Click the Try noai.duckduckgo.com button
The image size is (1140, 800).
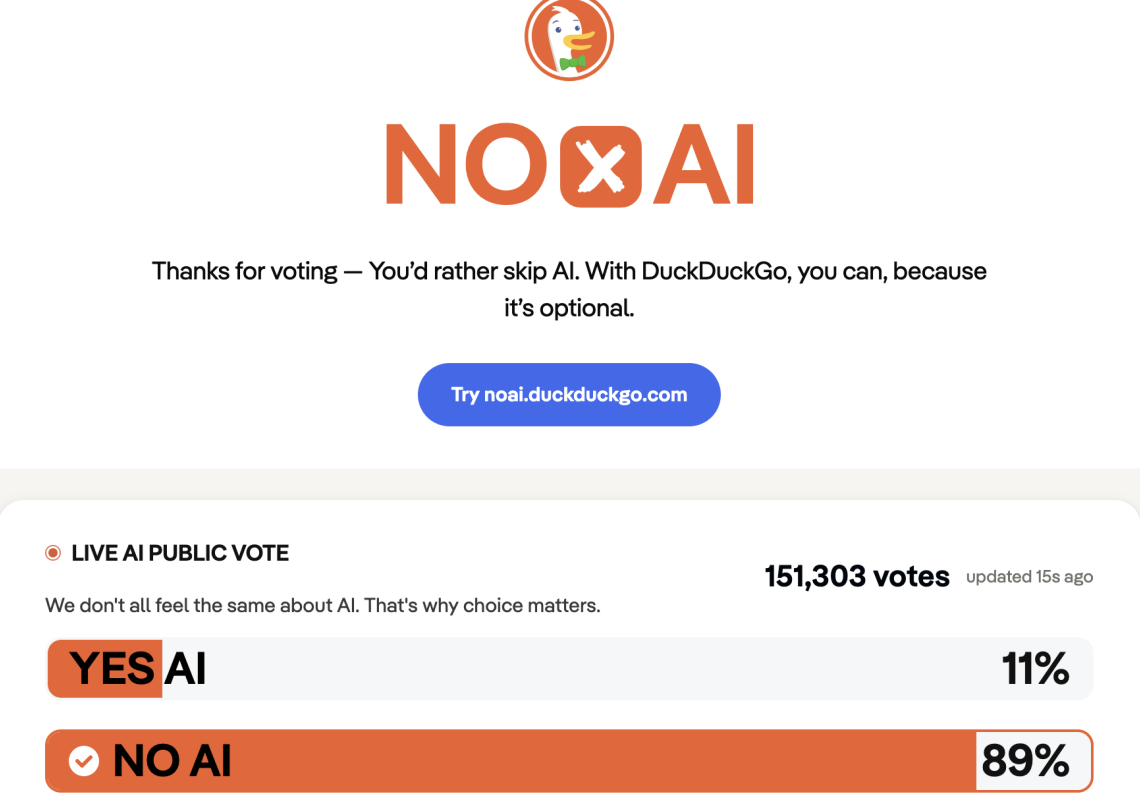(x=569, y=394)
